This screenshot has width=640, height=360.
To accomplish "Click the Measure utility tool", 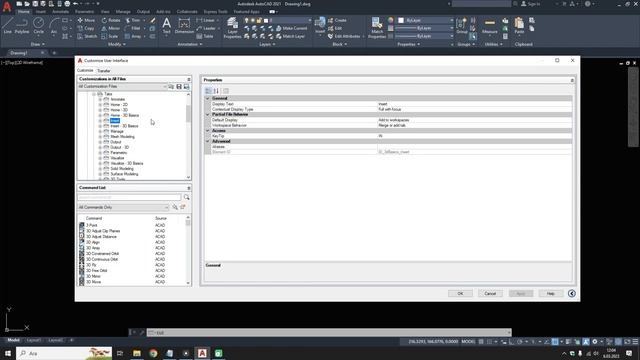I will [489, 25].
